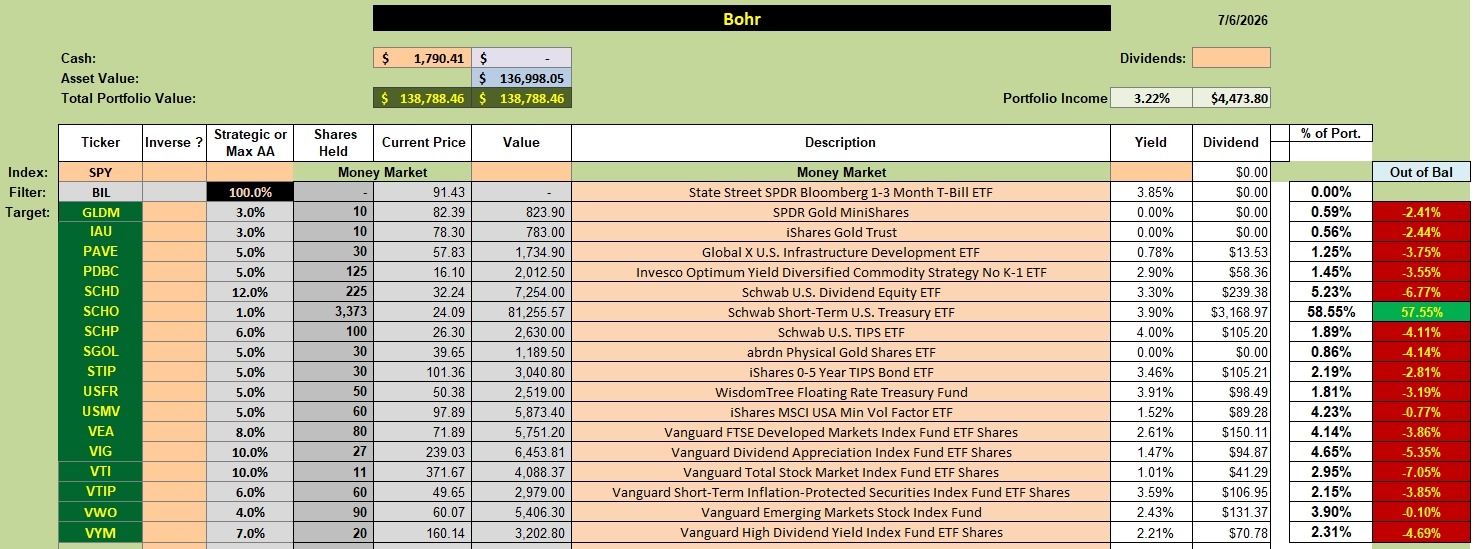This screenshot has height=549, width=1475.
Task: Click the USFR ticker cell
Action: point(100,392)
